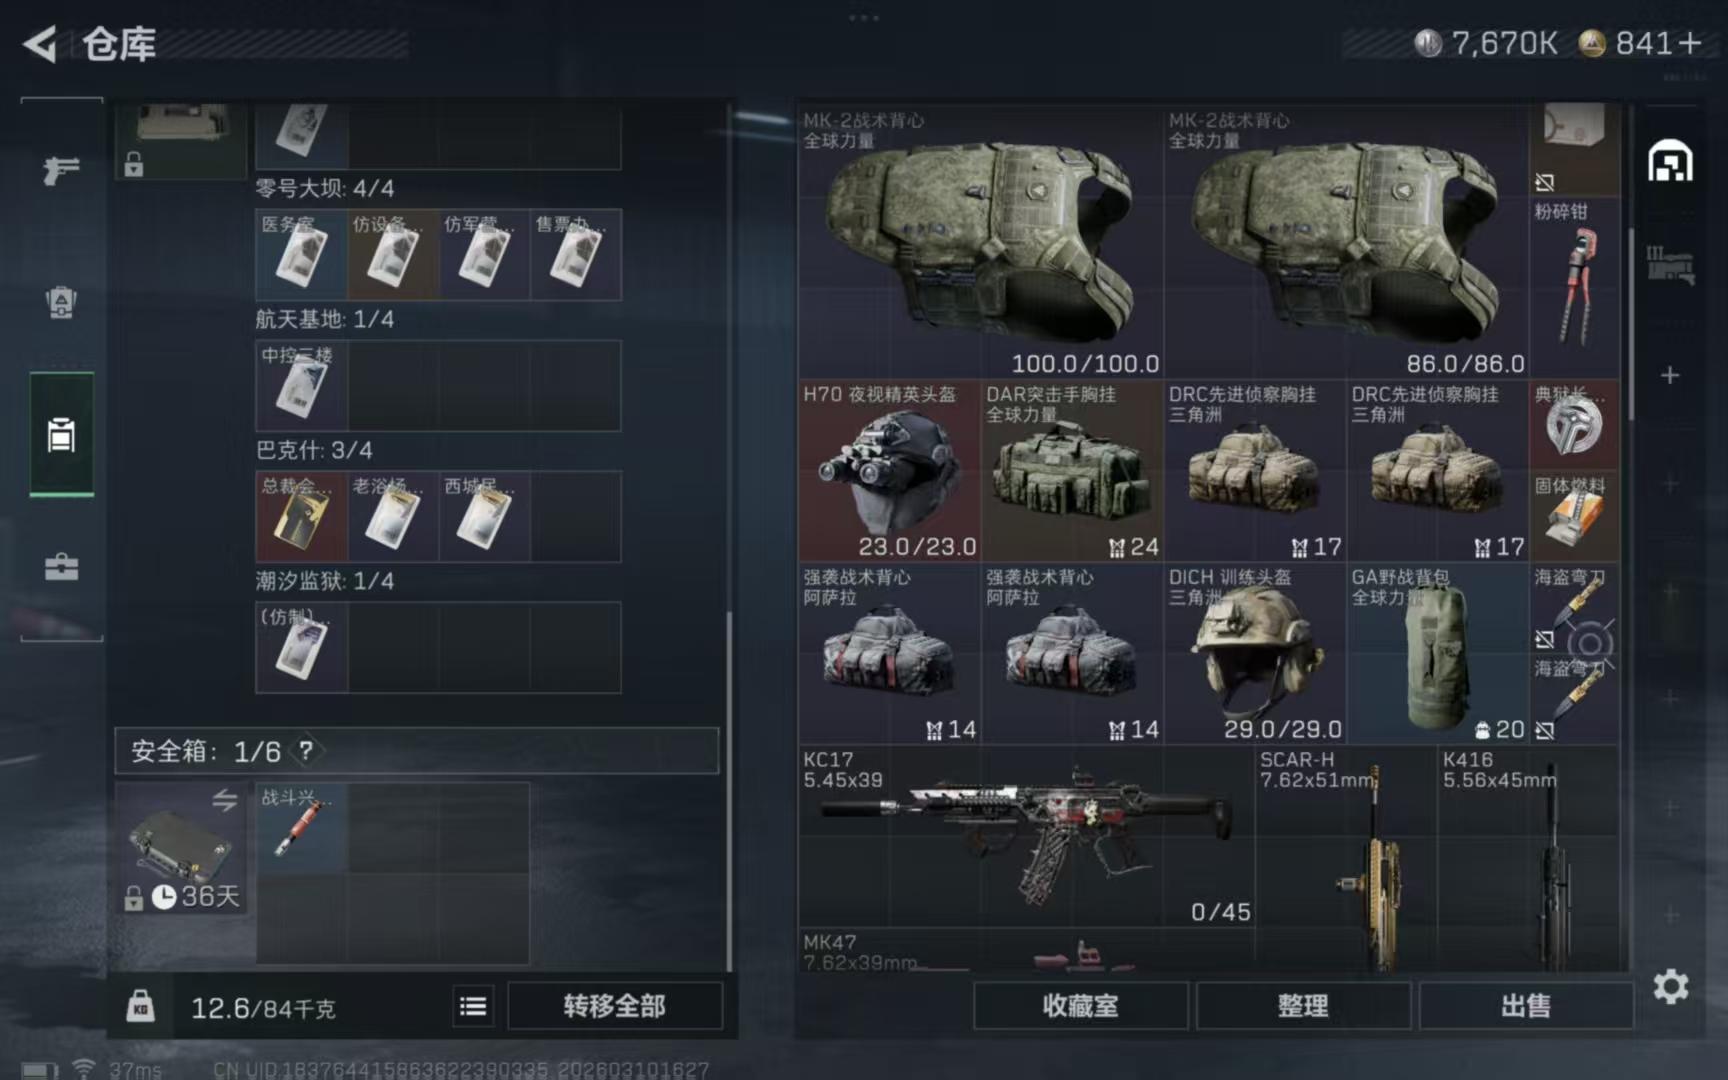Open the warehouse home icon on right
The image size is (1728, 1080).
pos(1670,161)
